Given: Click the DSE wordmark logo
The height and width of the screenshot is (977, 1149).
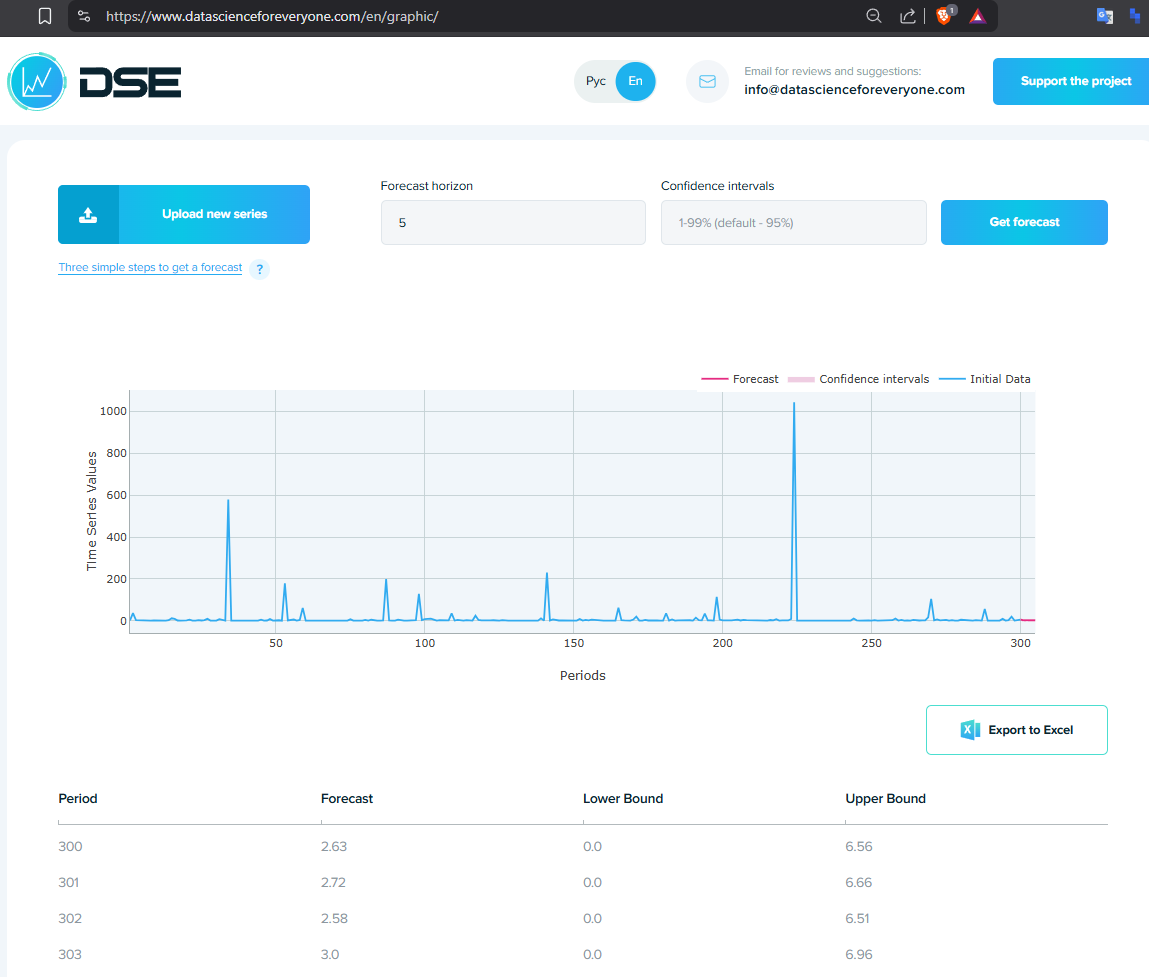Looking at the screenshot, I should pyautogui.click(x=130, y=81).
